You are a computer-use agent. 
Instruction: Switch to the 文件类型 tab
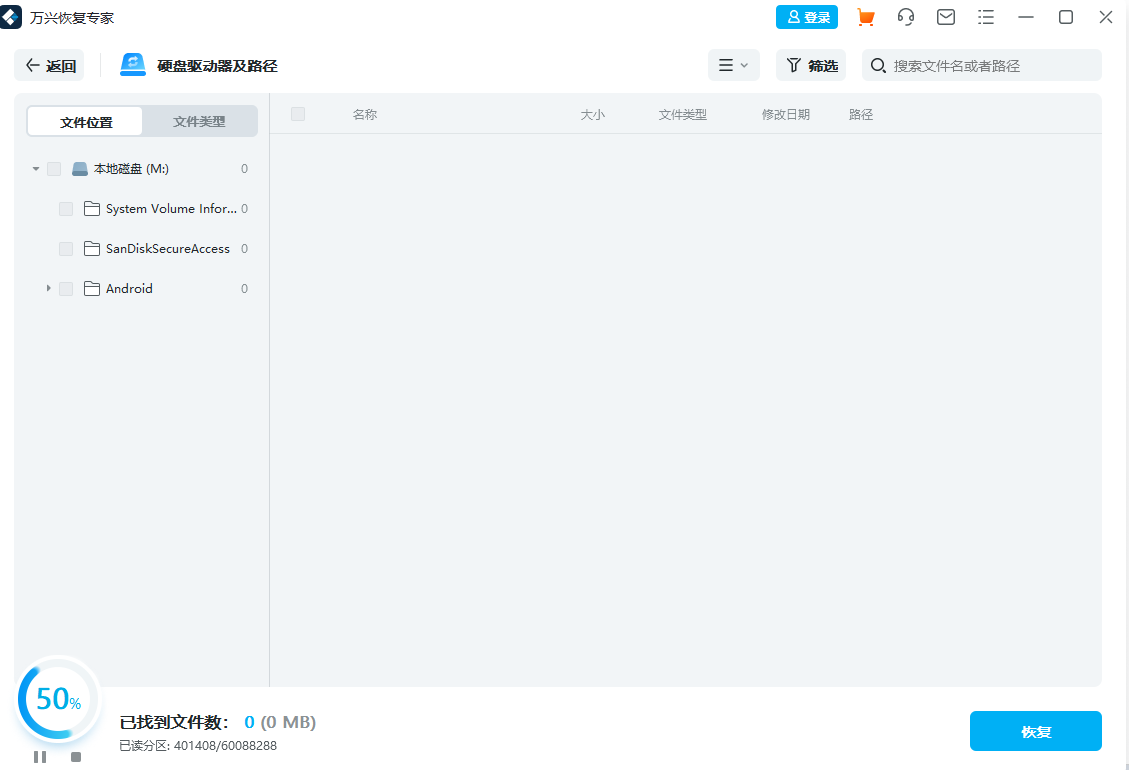point(199,120)
